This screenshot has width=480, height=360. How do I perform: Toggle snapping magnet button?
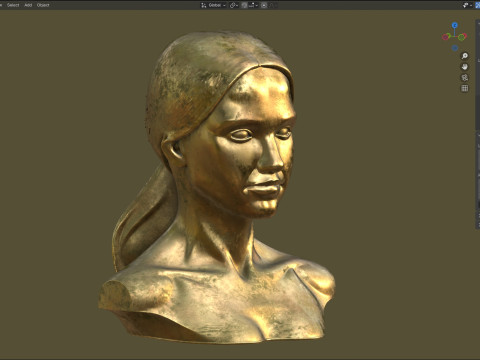click(244, 5)
